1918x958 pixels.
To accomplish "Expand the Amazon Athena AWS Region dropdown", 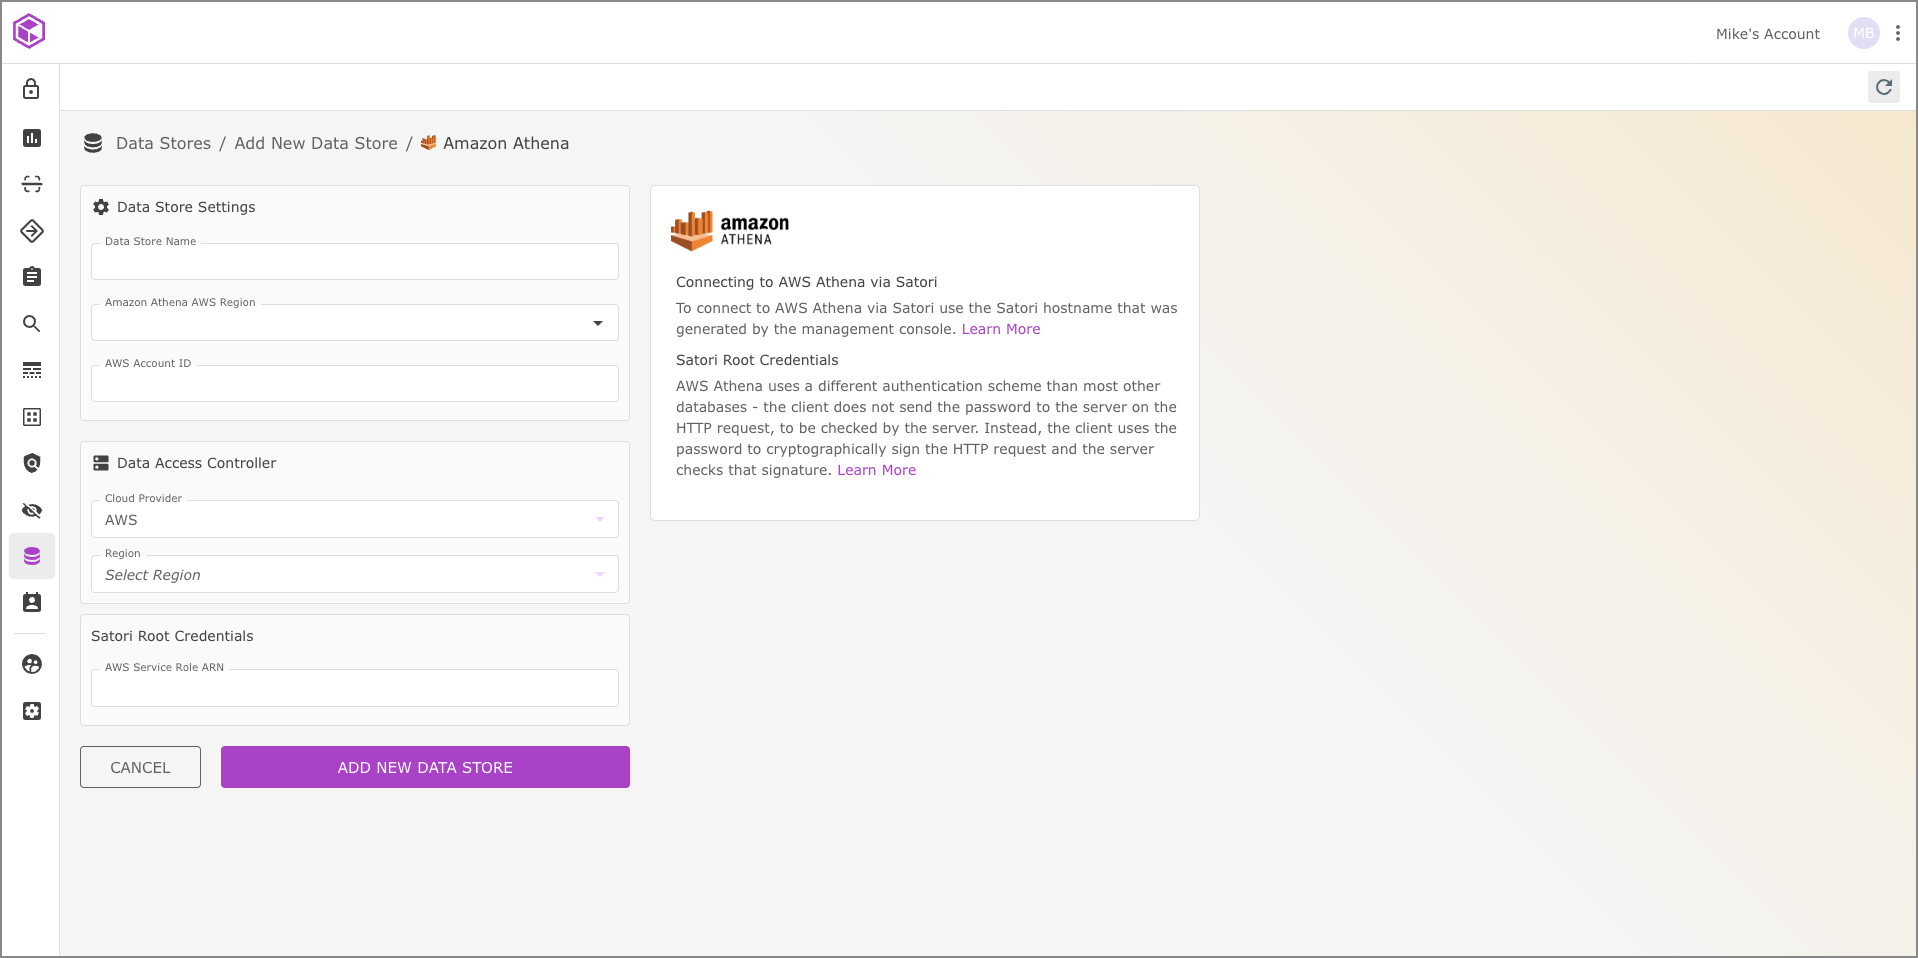I will (x=355, y=323).
